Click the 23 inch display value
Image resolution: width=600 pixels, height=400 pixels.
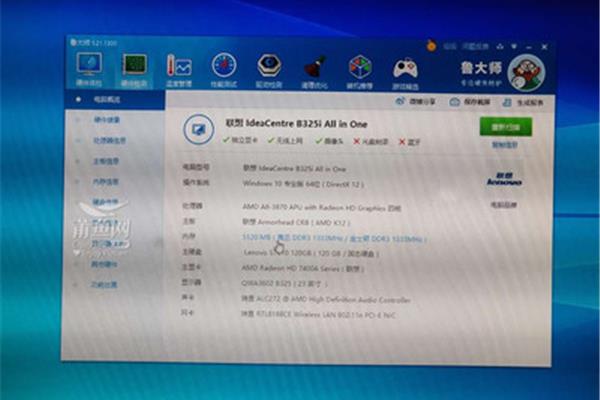pos(284,284)
